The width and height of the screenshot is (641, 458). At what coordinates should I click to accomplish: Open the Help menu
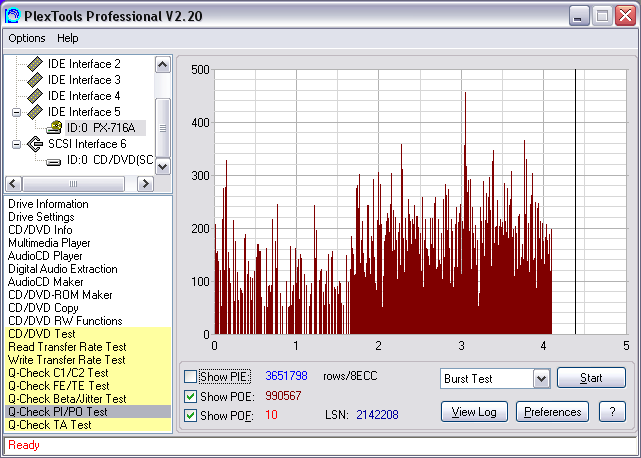click(x=67, y=38)
